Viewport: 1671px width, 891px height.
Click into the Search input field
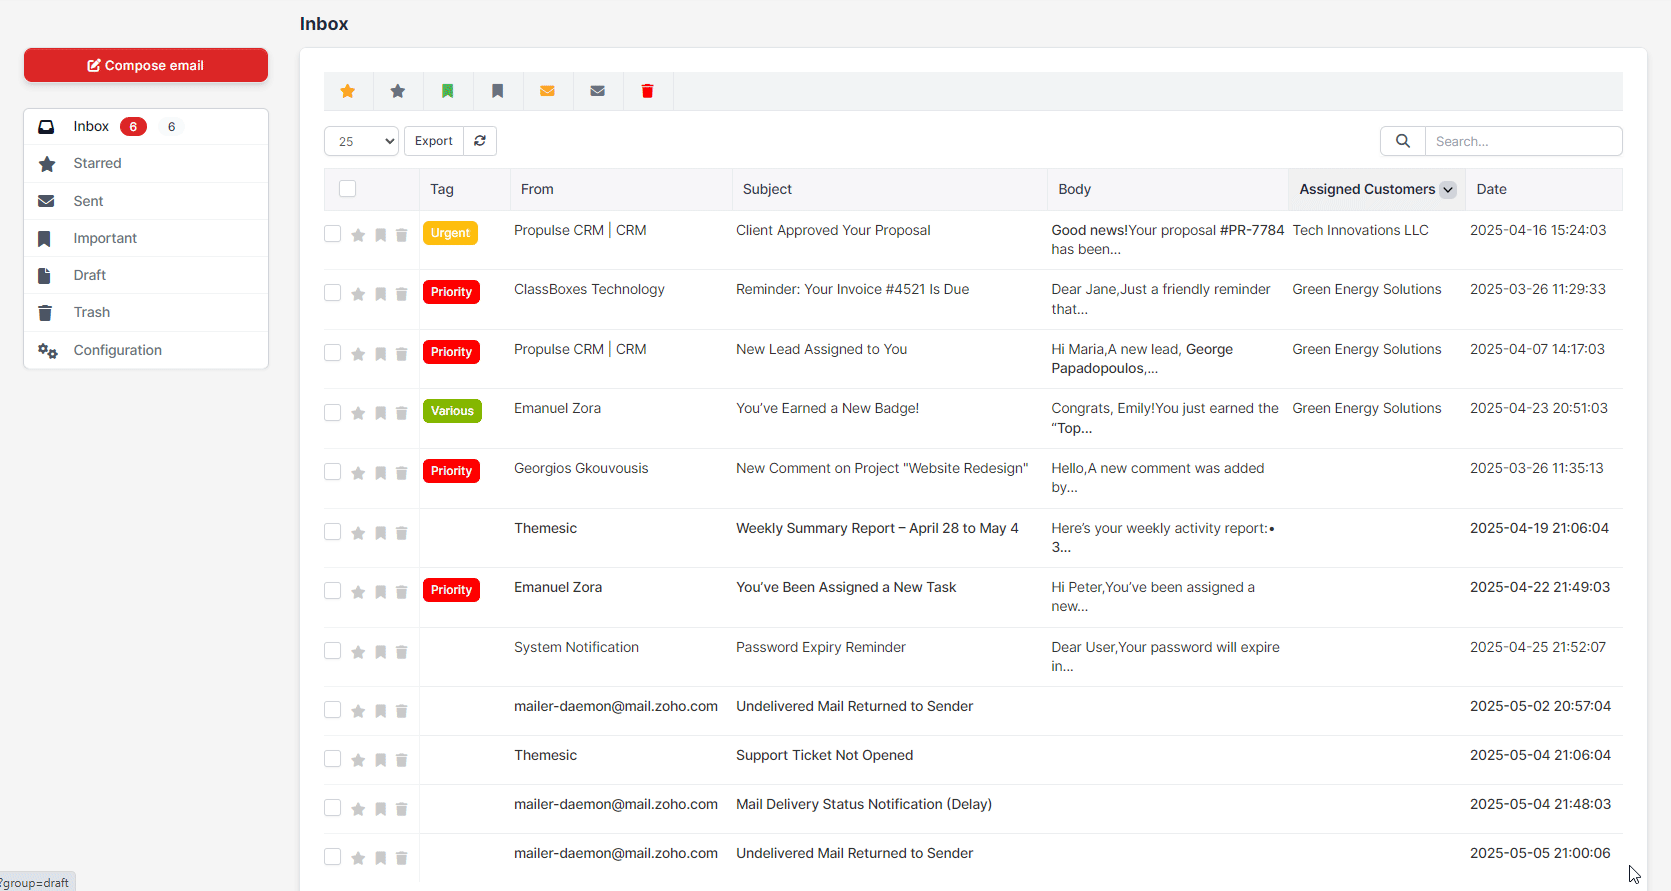(1522, 141)
